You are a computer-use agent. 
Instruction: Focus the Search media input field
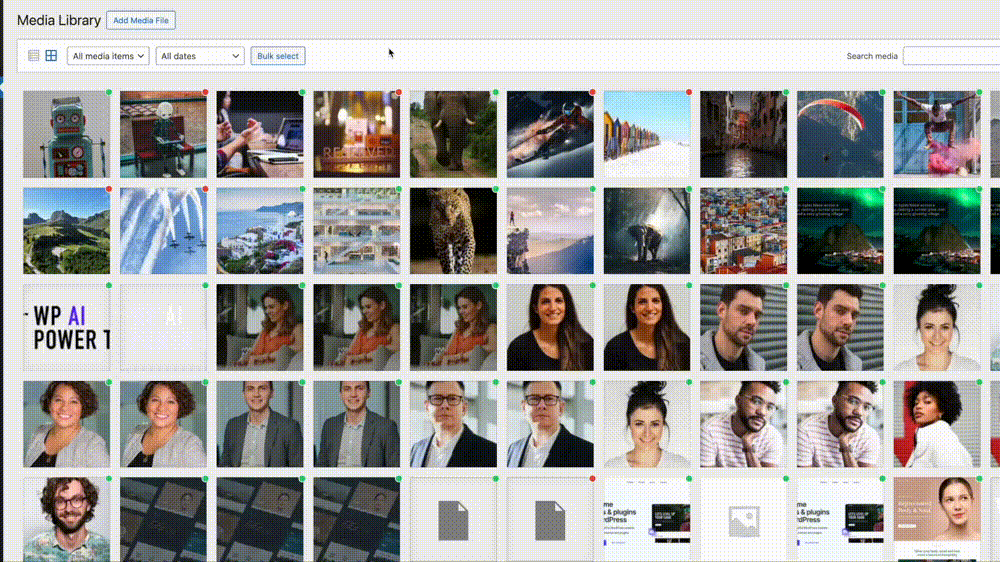(x=950, y=56)
